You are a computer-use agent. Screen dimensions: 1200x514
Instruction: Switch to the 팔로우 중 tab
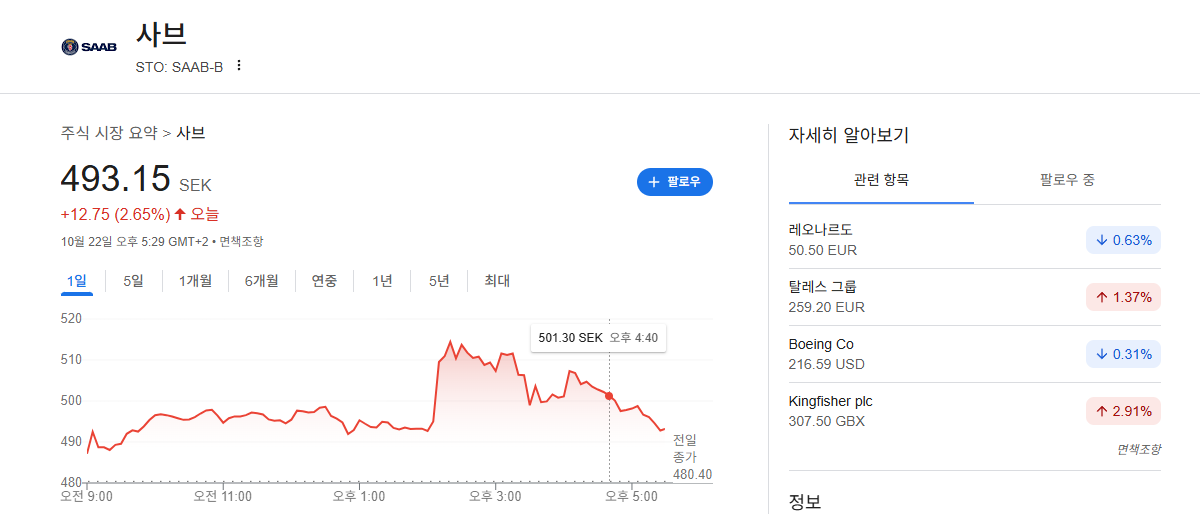(x=1067, y=181)
